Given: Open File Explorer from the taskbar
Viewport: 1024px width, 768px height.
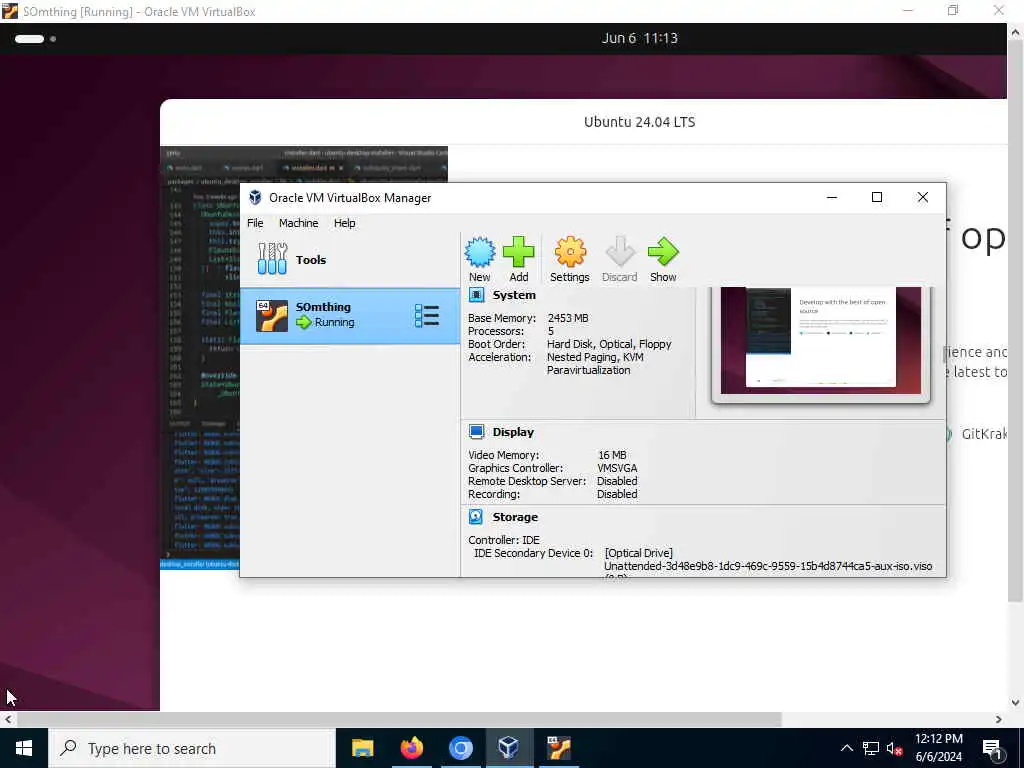Looking at the screenshot, I should tap(362, 748).
